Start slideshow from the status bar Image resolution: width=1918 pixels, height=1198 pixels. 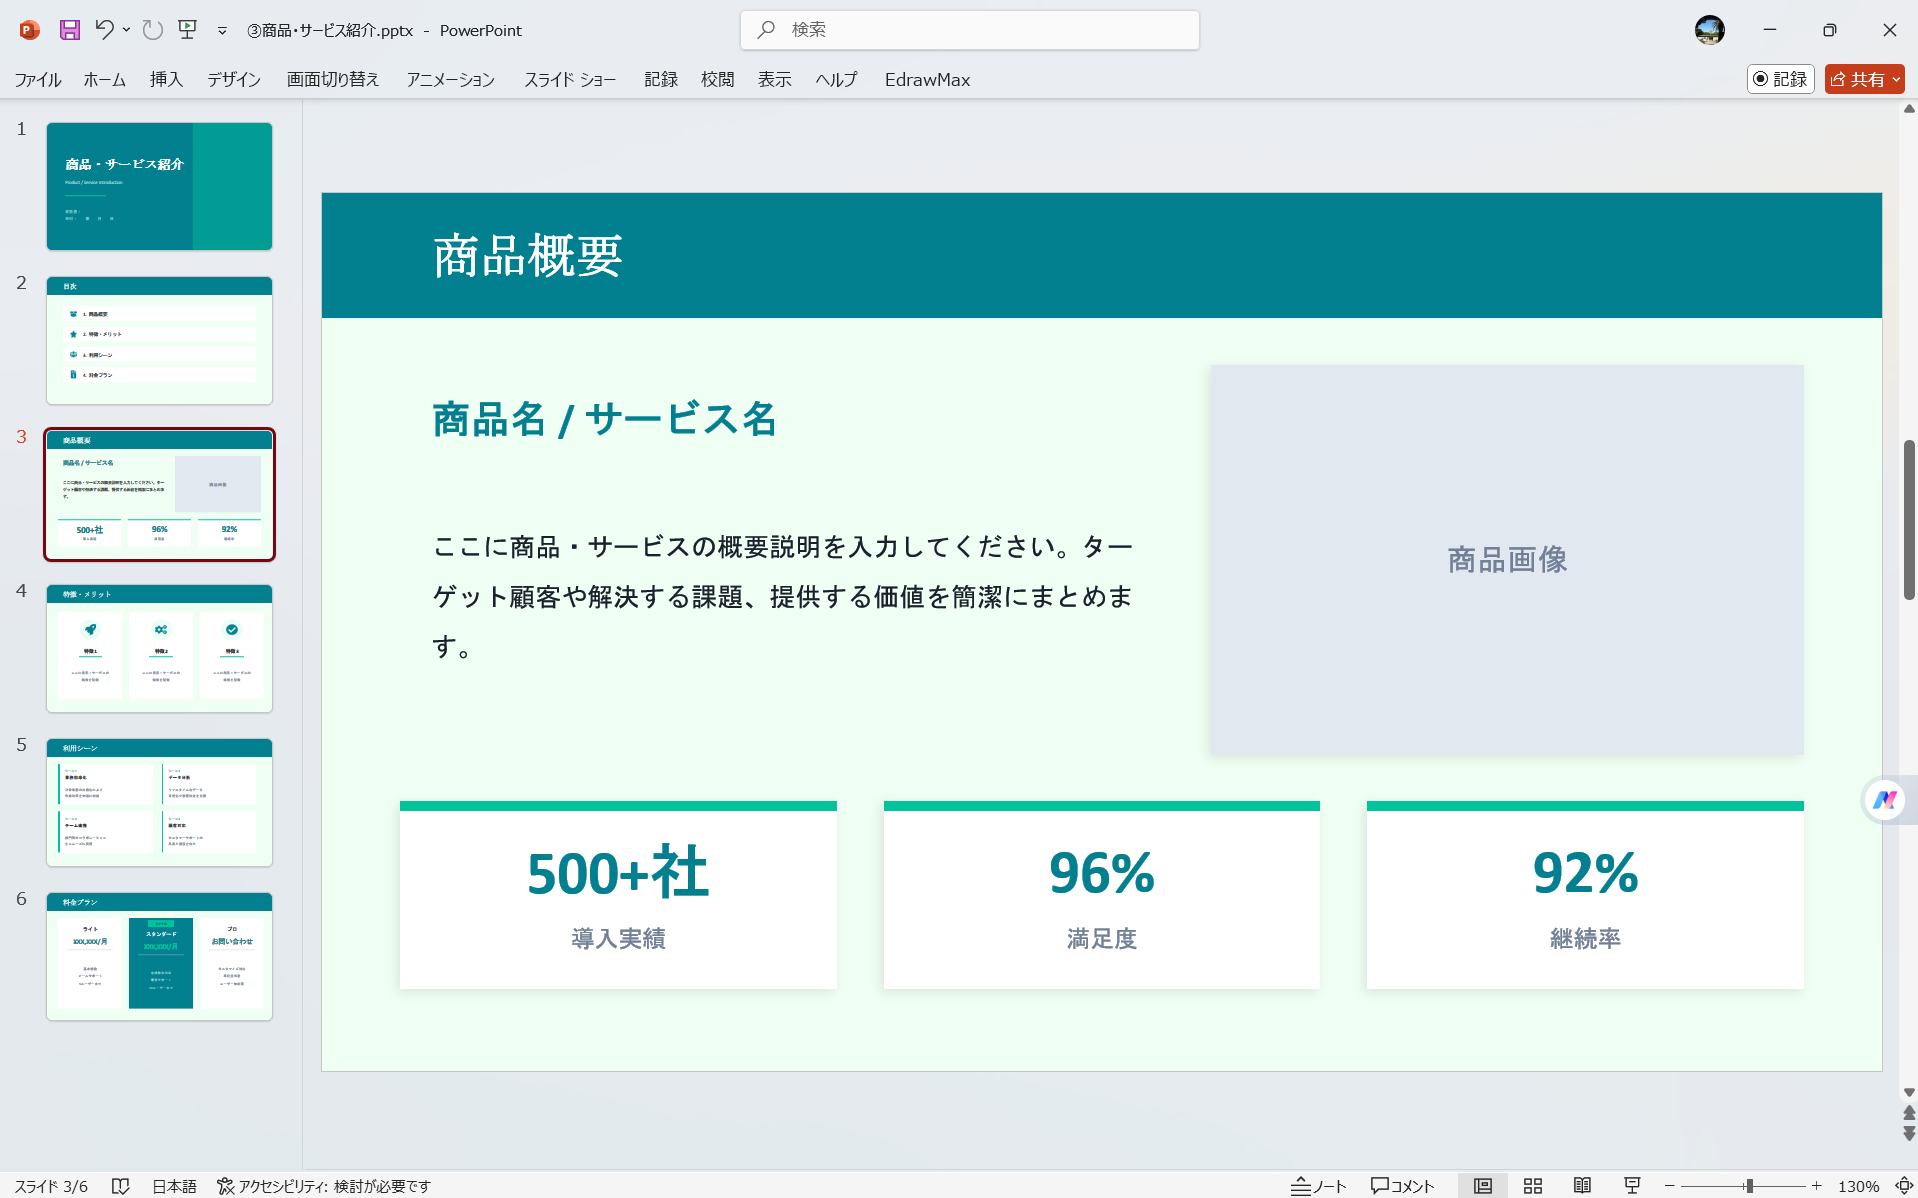pos(1631,1186)
